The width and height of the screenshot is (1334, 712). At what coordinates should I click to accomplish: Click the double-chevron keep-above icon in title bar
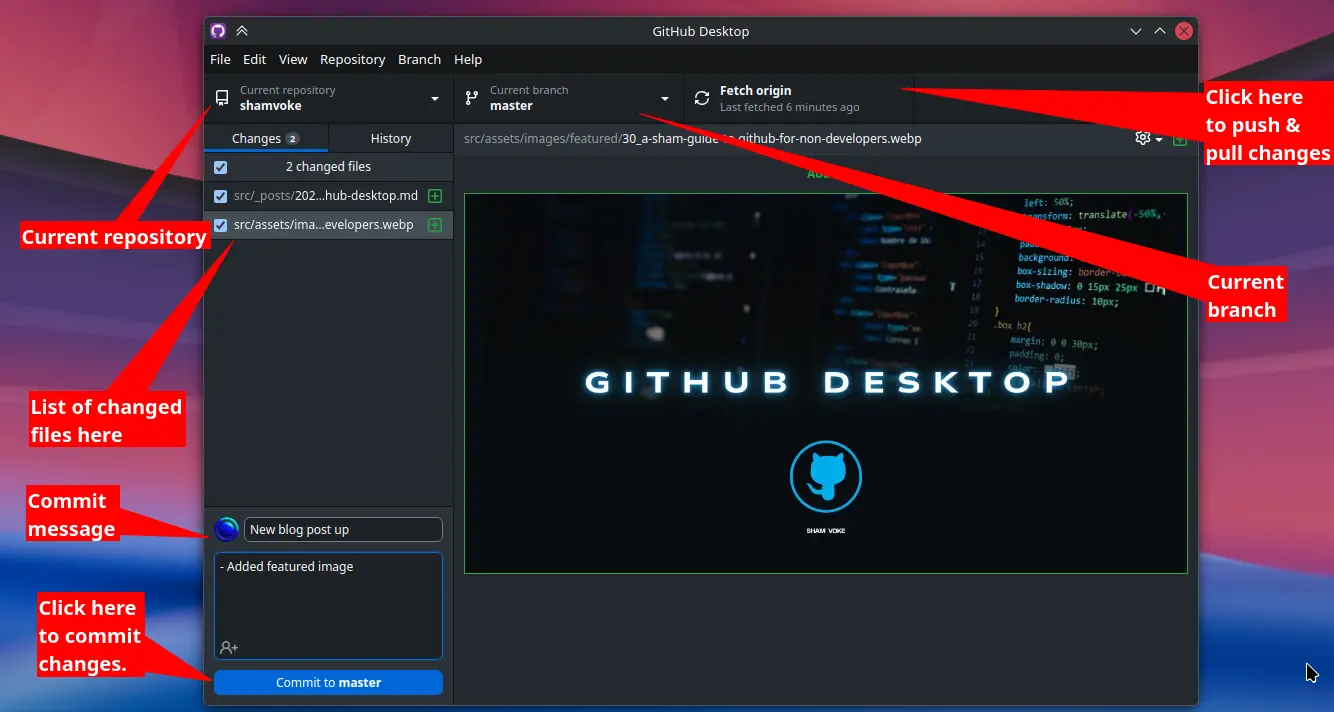tap(242, 31)
